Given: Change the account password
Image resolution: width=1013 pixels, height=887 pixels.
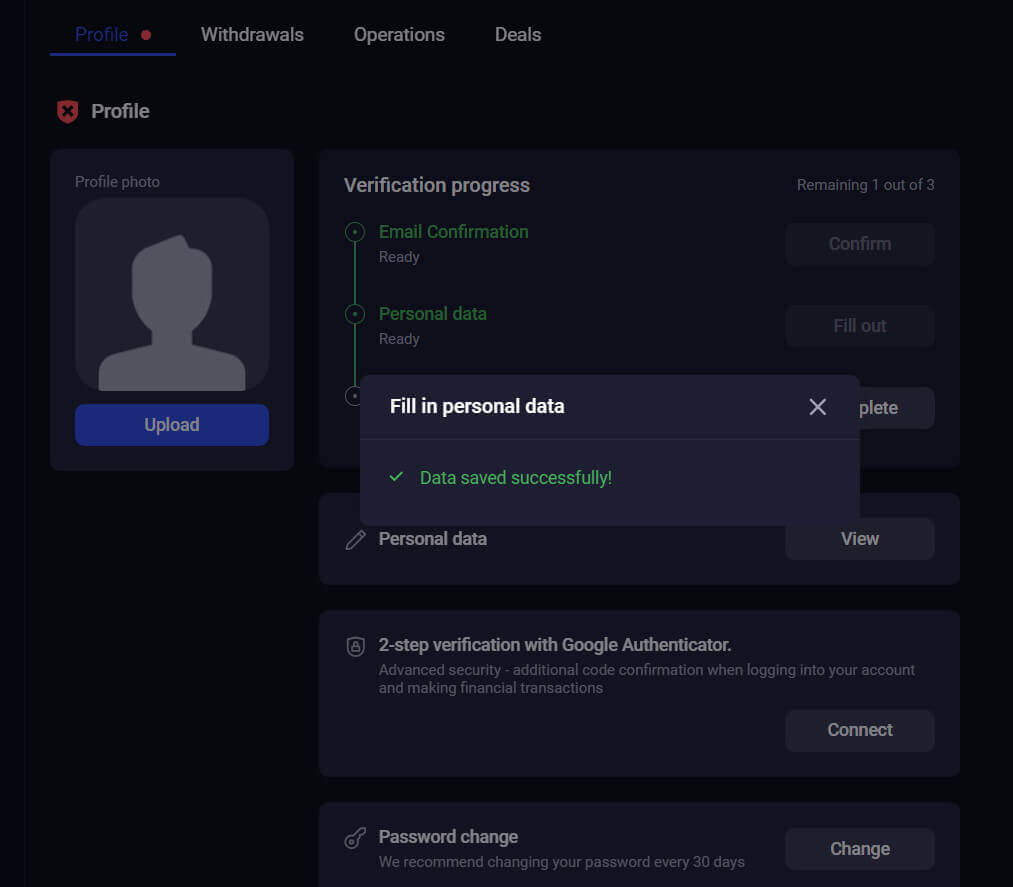Looking at the screenshot, I should [859, 848].
